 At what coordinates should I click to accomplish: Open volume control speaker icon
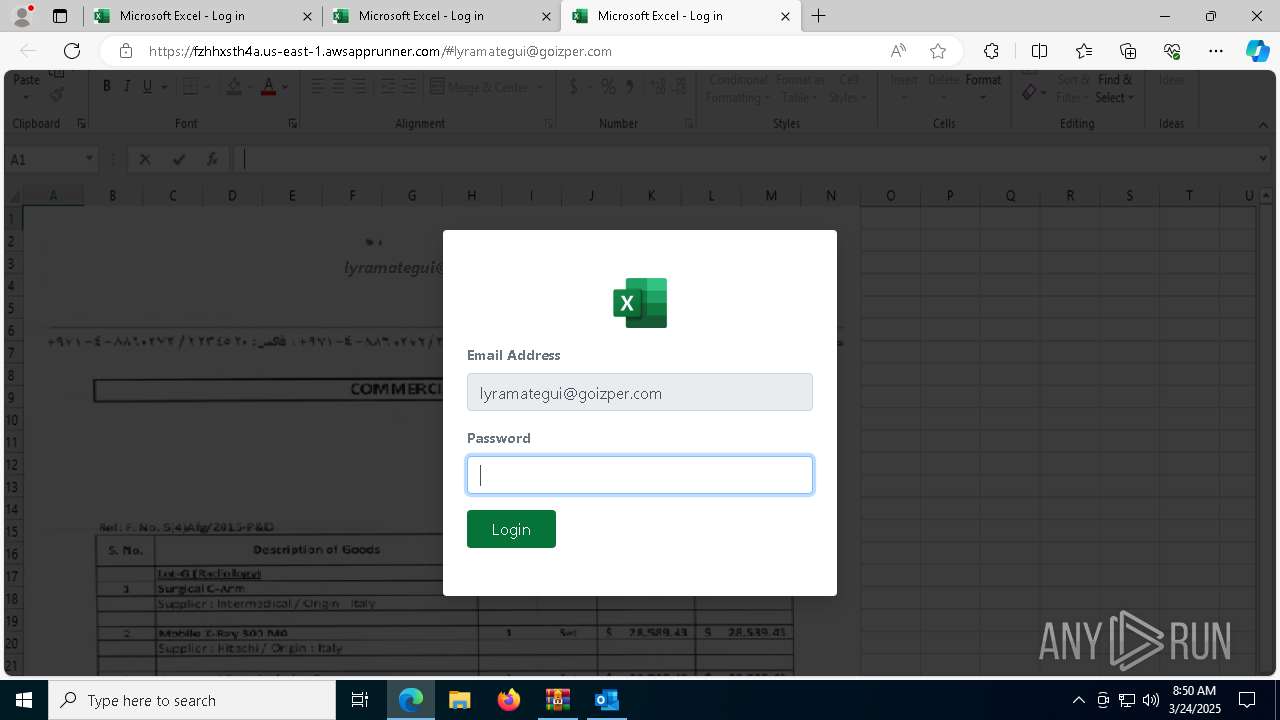point(1151,700)
